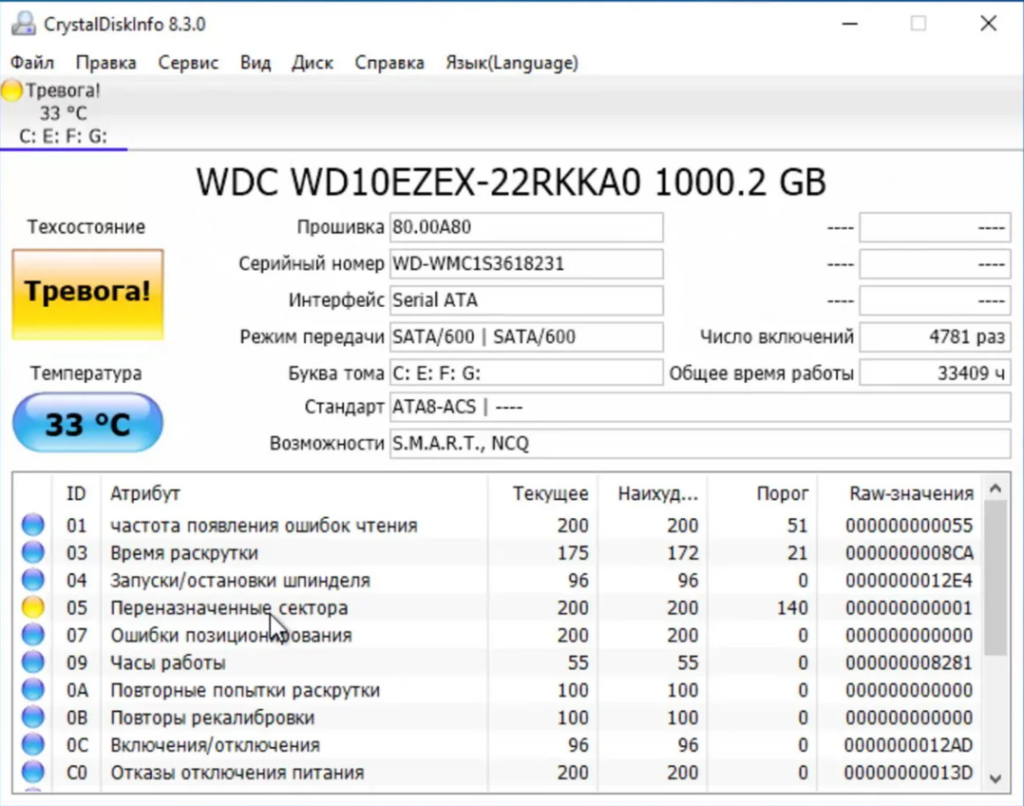Select the row Повторы рекалибровки
1024x806 pixels.
[499, 717]
